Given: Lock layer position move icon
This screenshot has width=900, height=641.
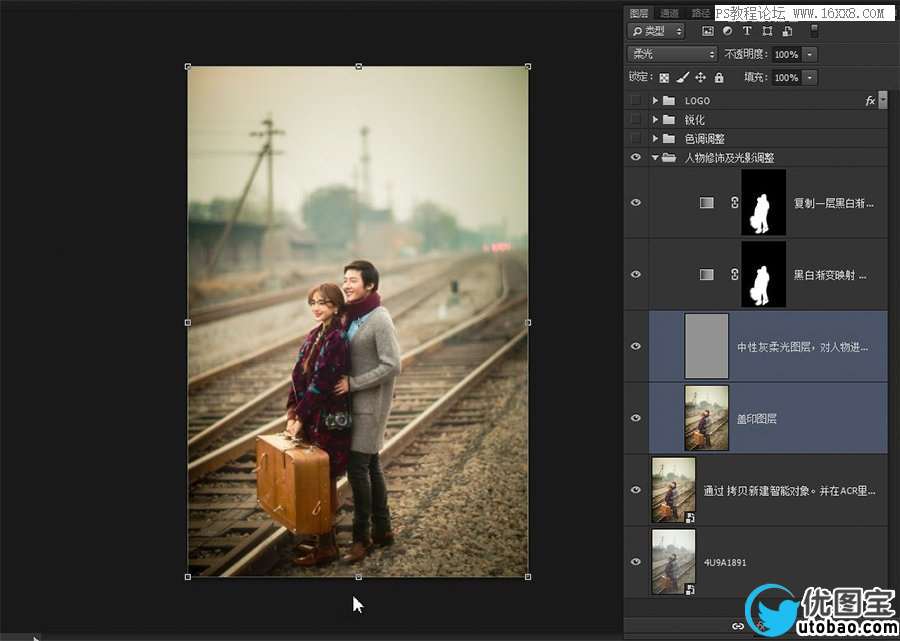Looking at the screenshot, I should pyautogui.click(x=700, y=78).
